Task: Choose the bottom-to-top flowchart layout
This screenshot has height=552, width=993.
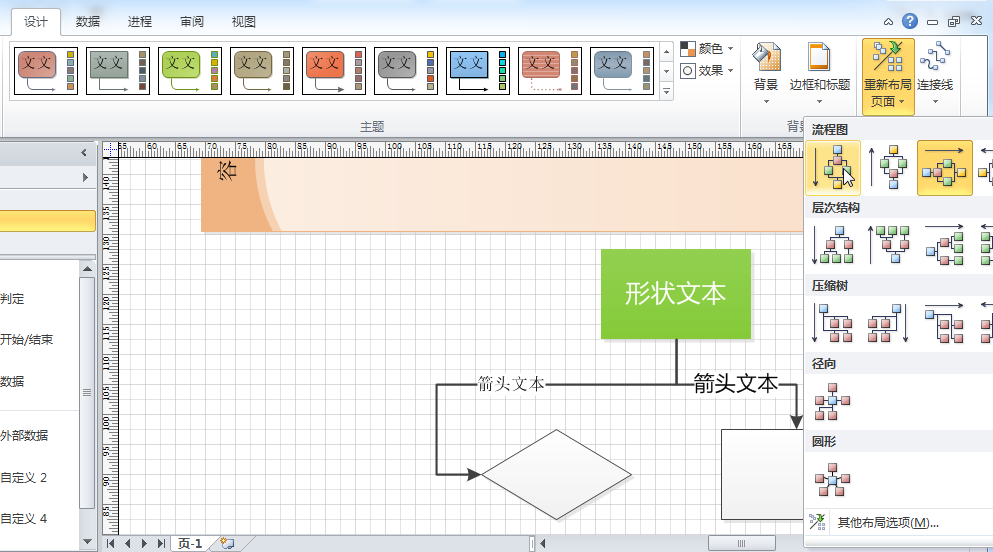Action: (888, 167)
